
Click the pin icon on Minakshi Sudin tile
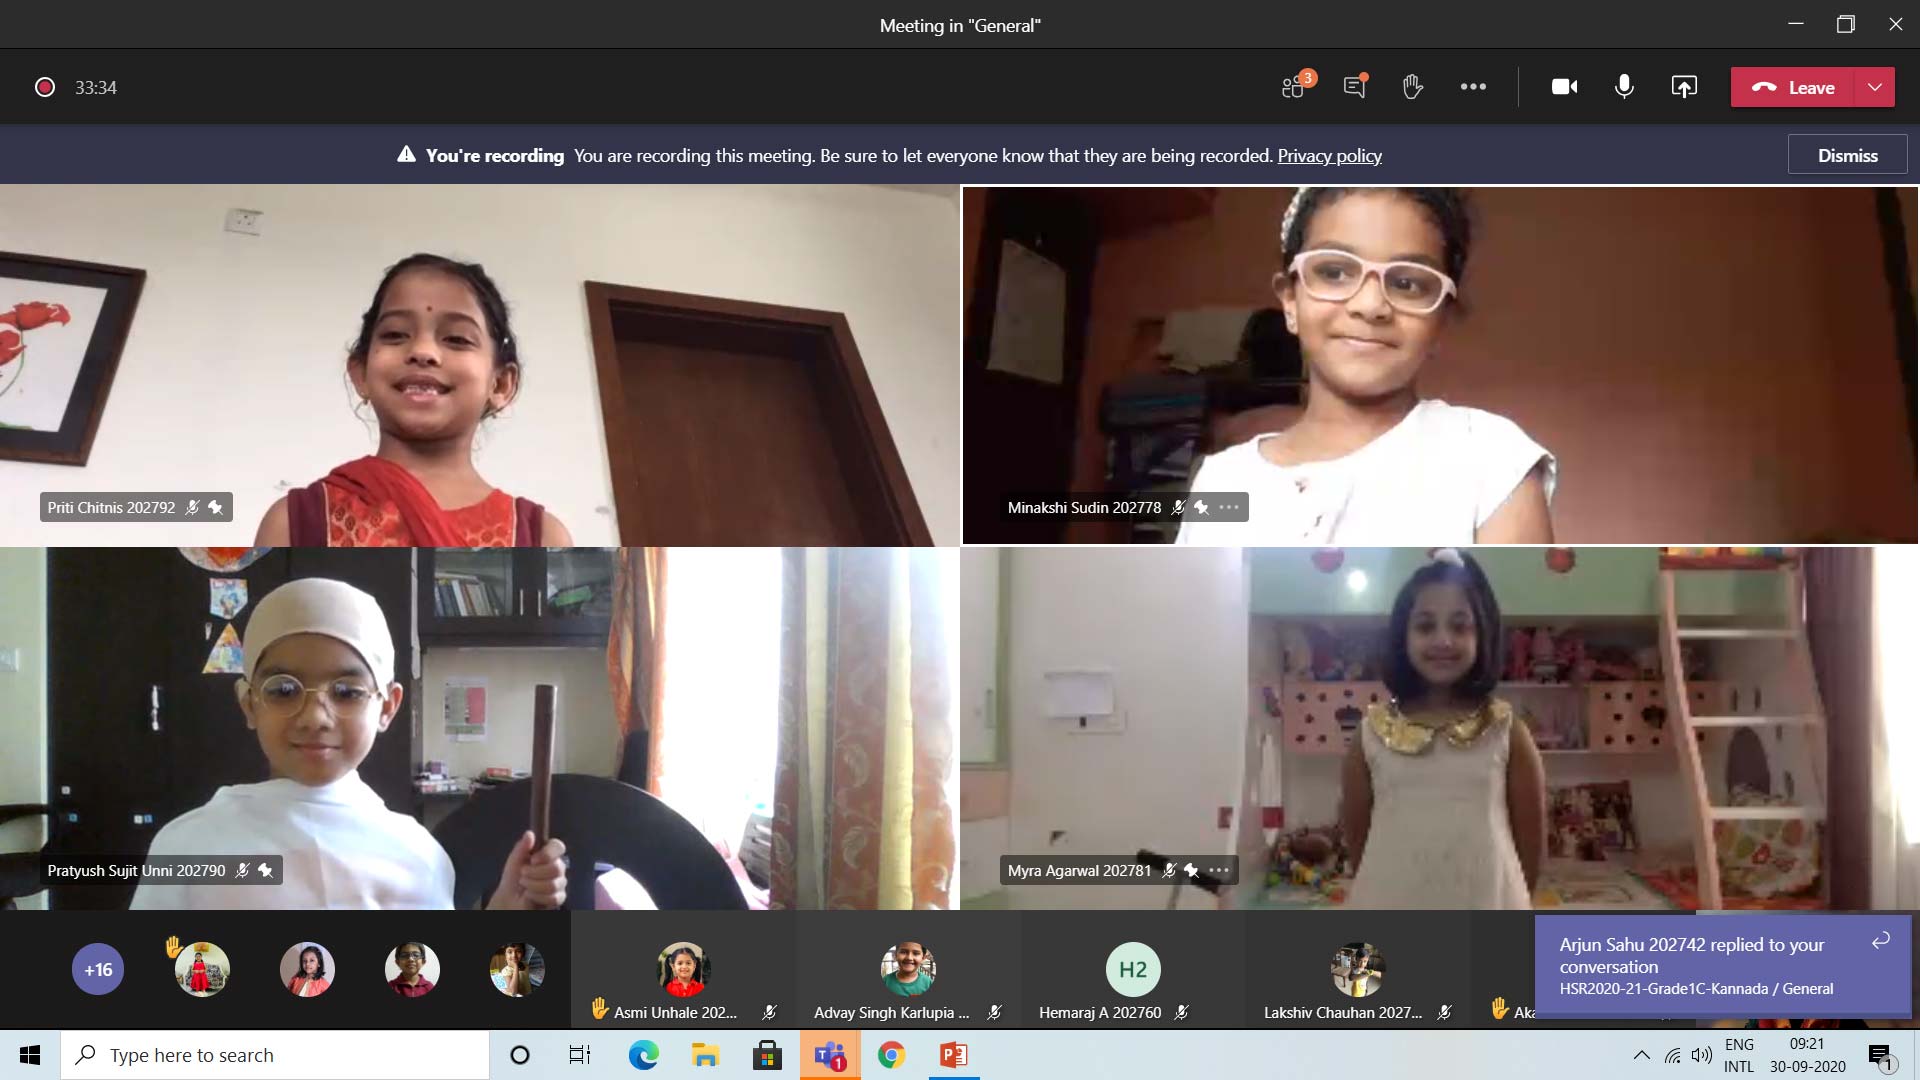1202,507
